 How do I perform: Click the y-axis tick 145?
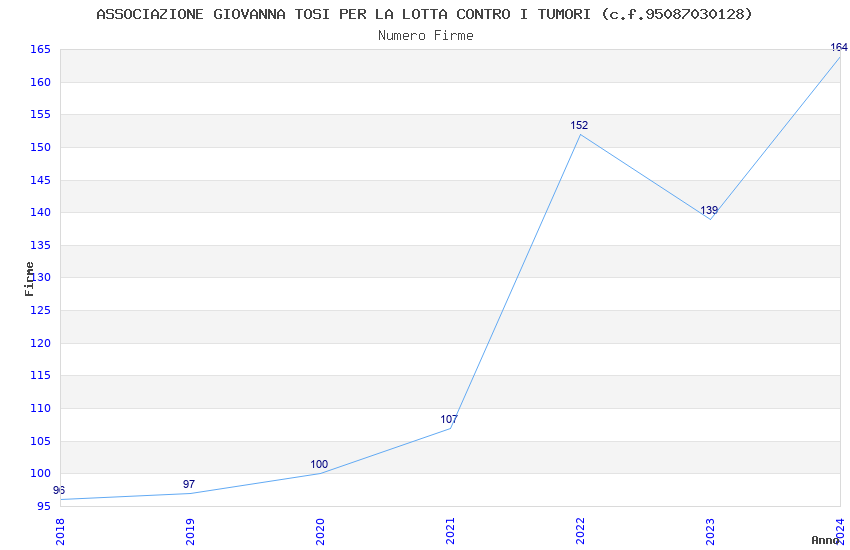(x=40, y=180)
